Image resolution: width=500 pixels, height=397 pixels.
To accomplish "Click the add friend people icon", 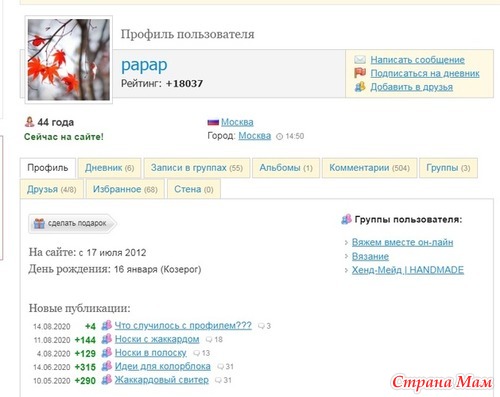I will click(360, 87).
